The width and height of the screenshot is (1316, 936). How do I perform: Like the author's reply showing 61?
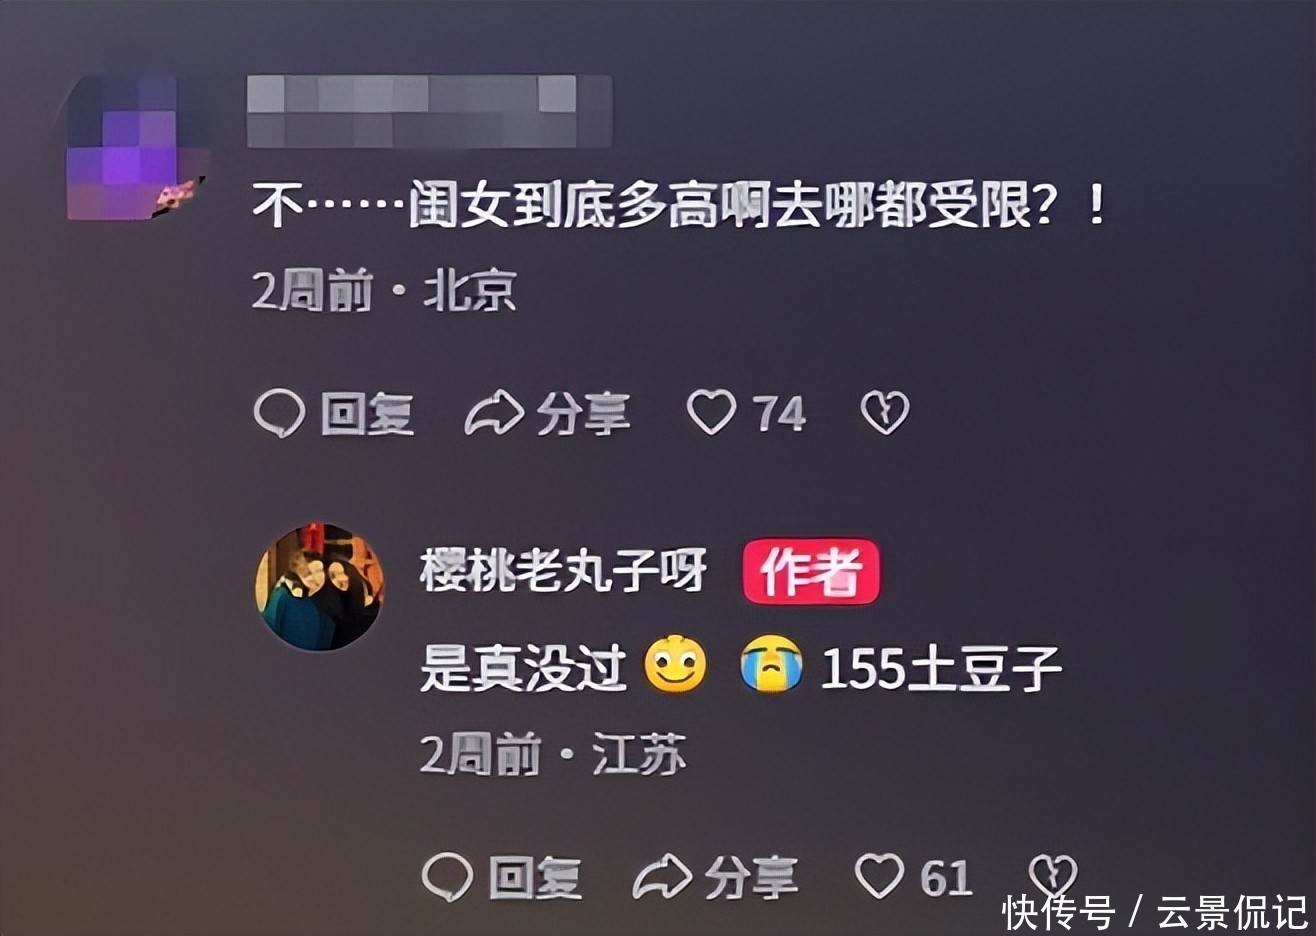[879, 877]
